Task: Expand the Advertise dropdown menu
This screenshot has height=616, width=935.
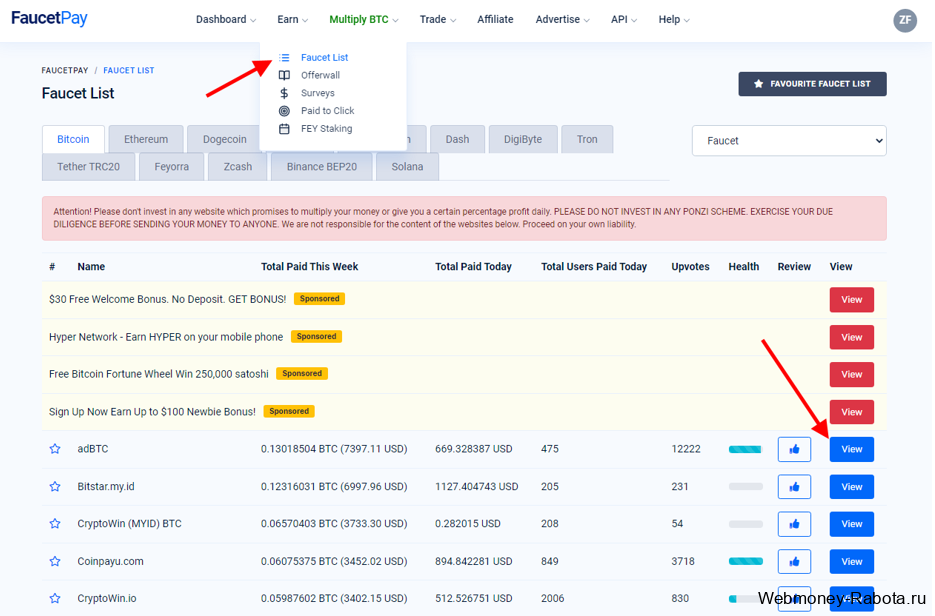Action: [562, 20]
